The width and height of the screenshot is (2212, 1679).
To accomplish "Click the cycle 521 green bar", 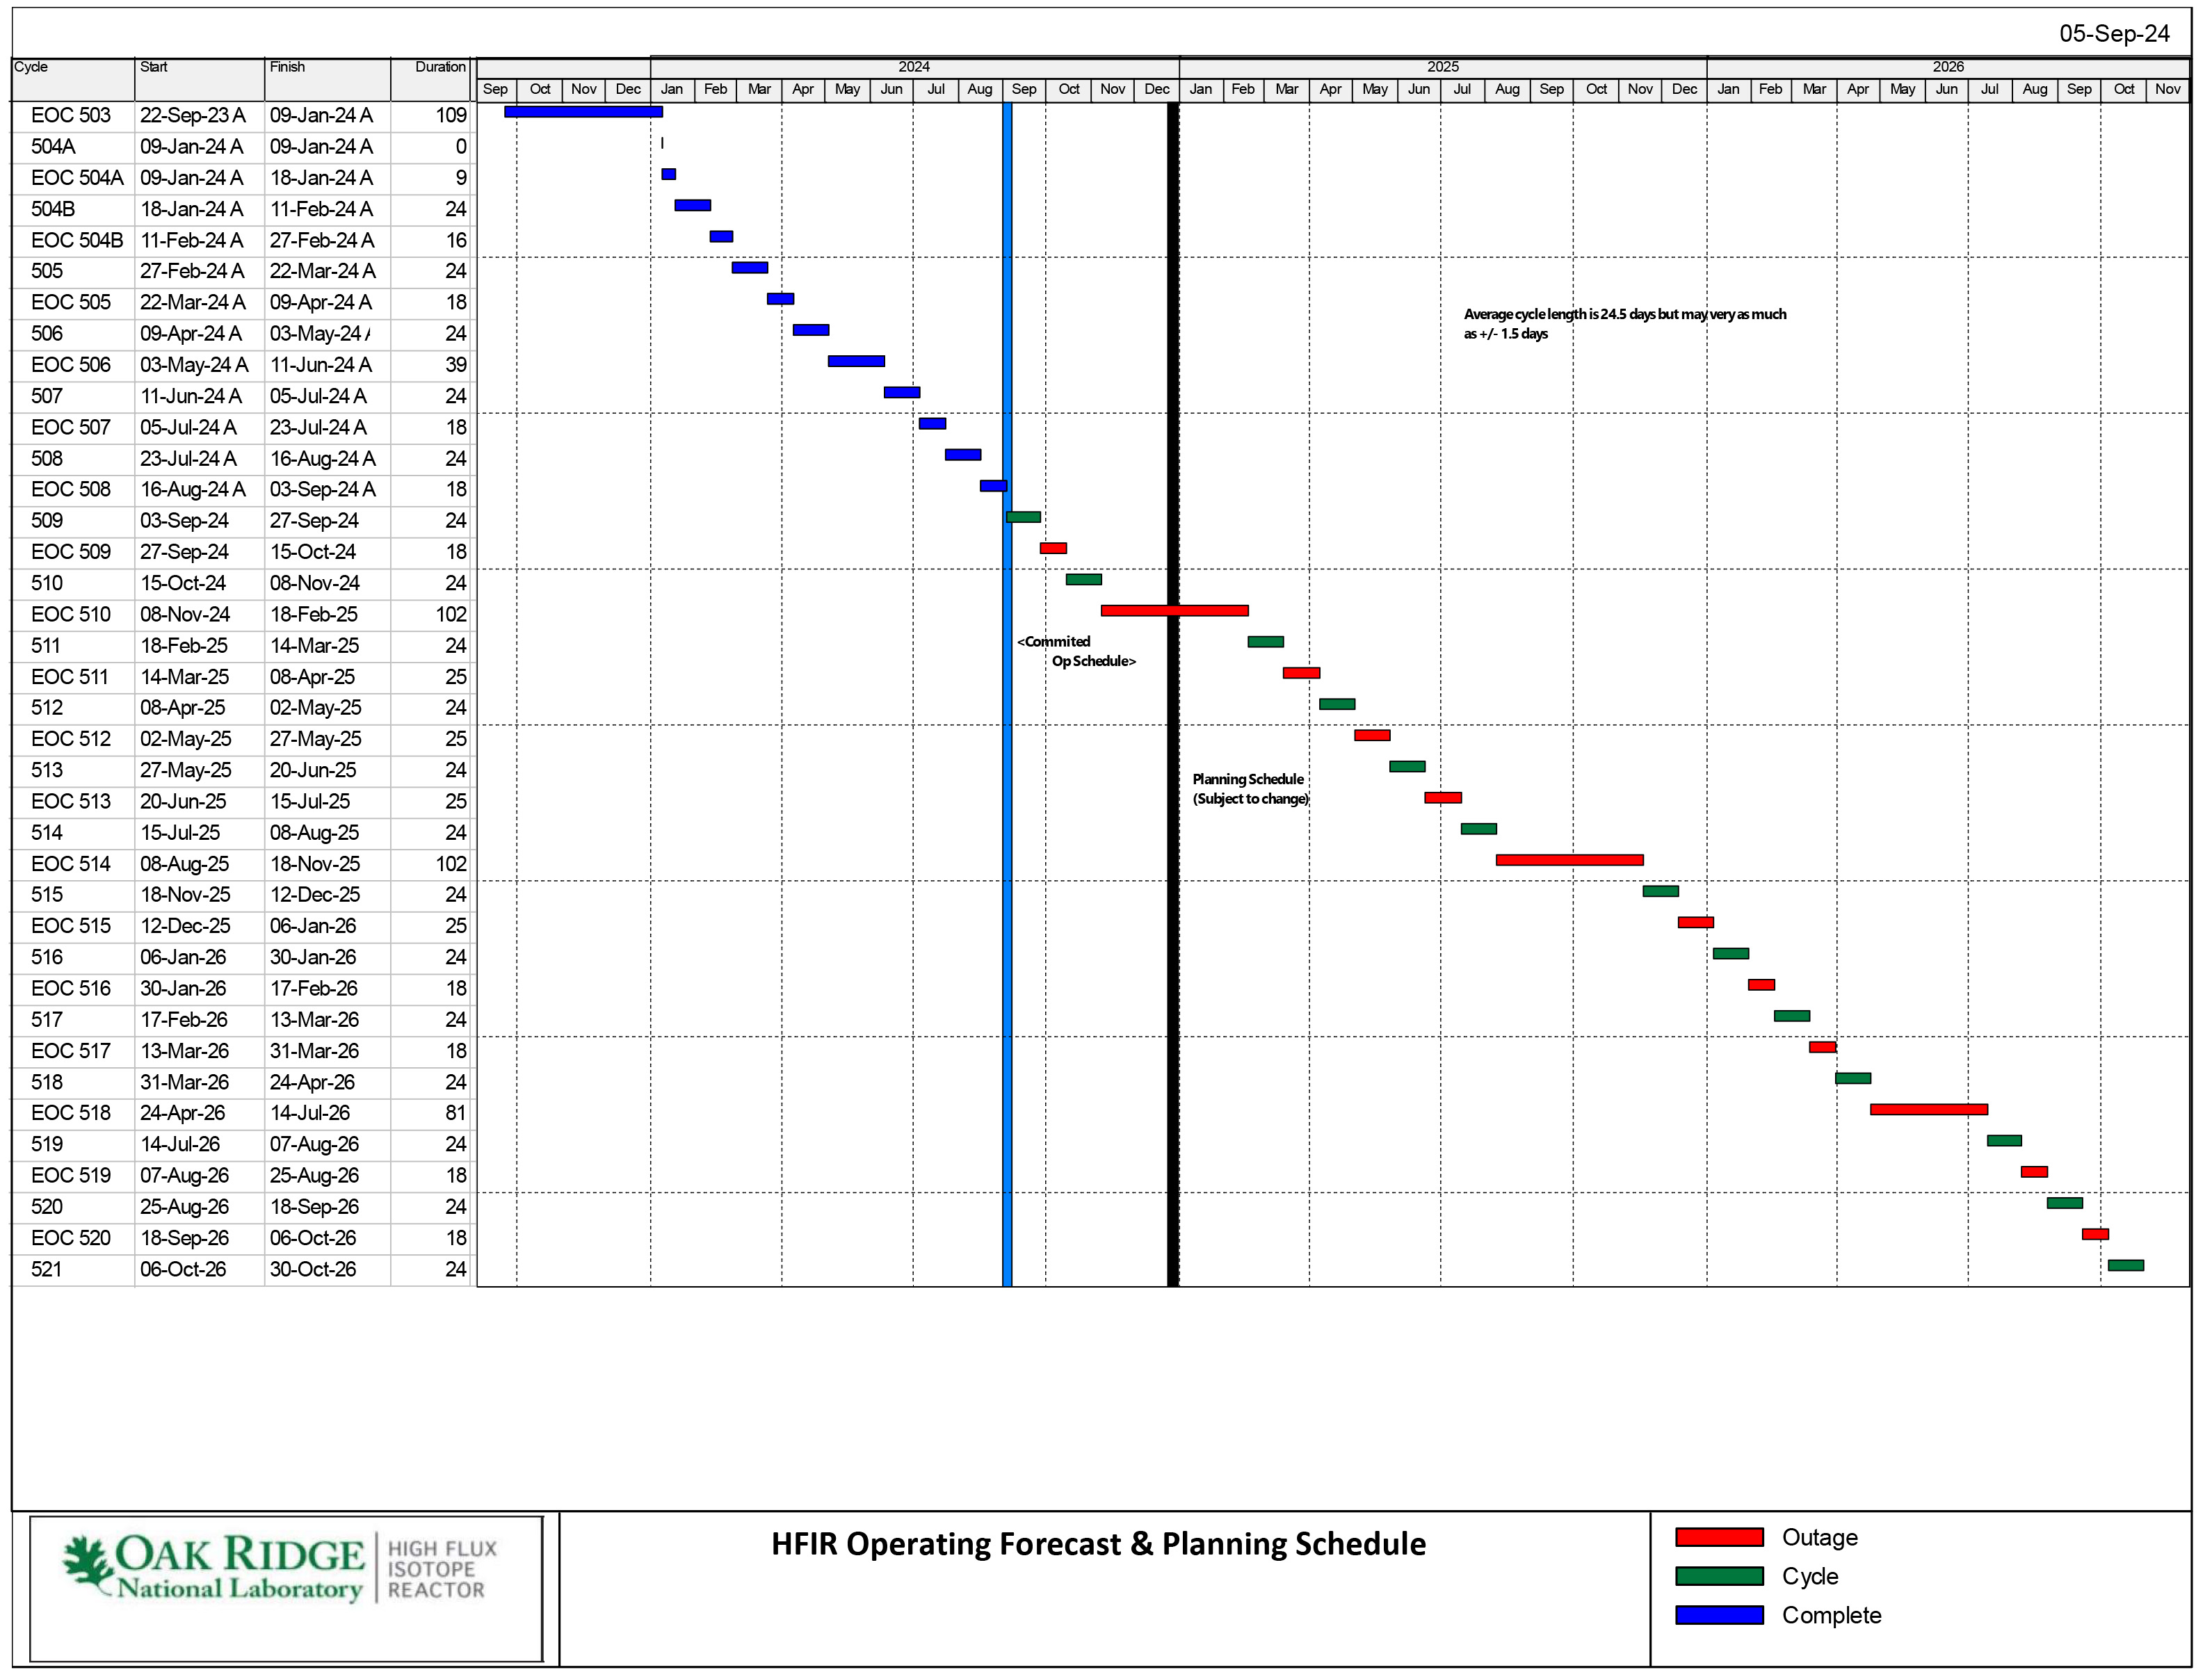I will [2125, 1266].
